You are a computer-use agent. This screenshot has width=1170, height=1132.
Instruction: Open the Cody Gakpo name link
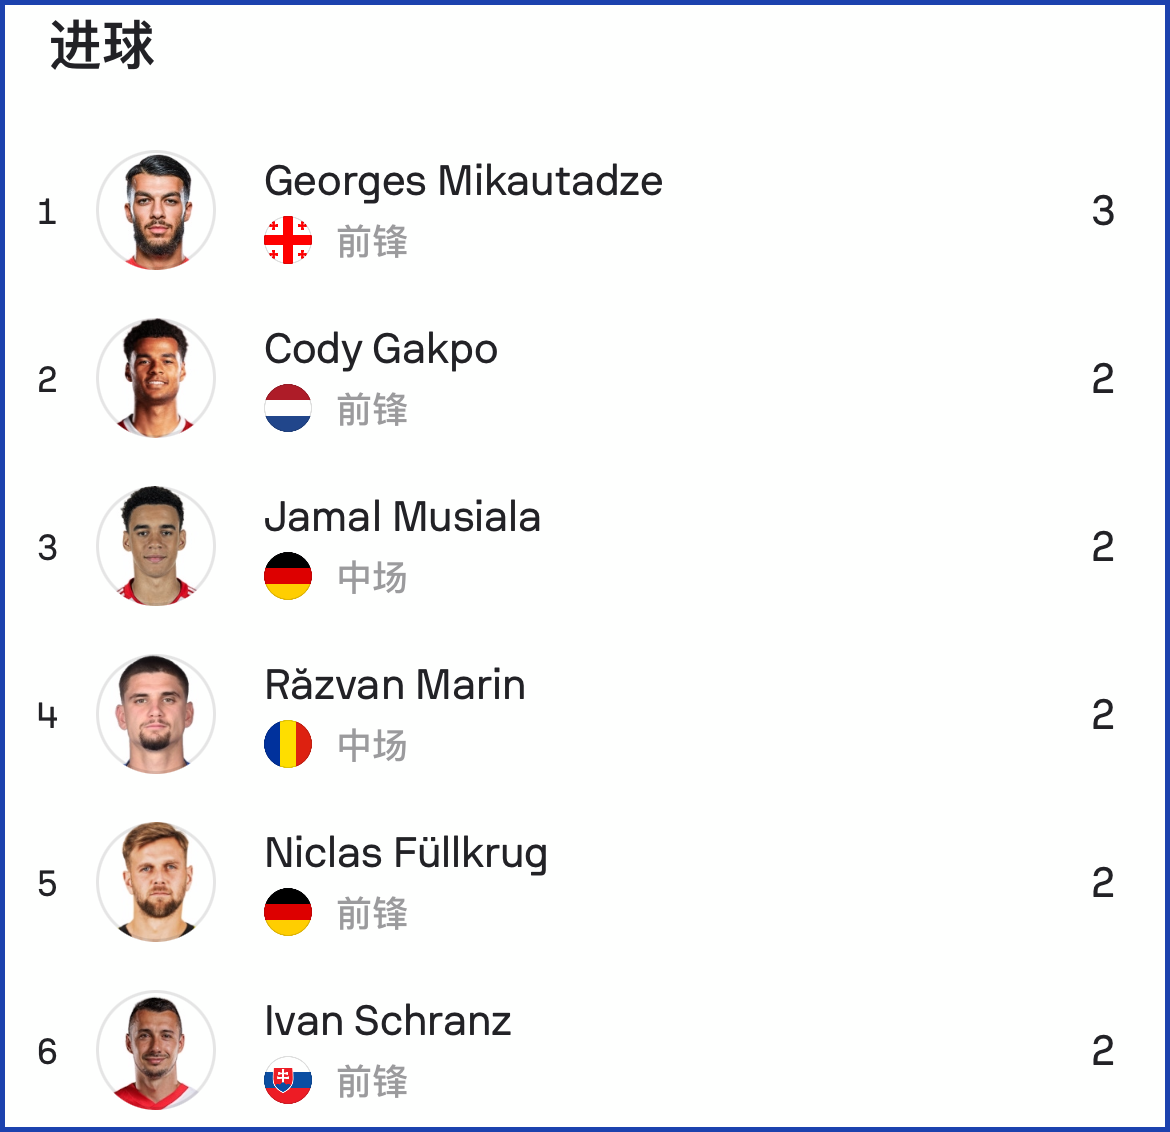pos(381,350)
